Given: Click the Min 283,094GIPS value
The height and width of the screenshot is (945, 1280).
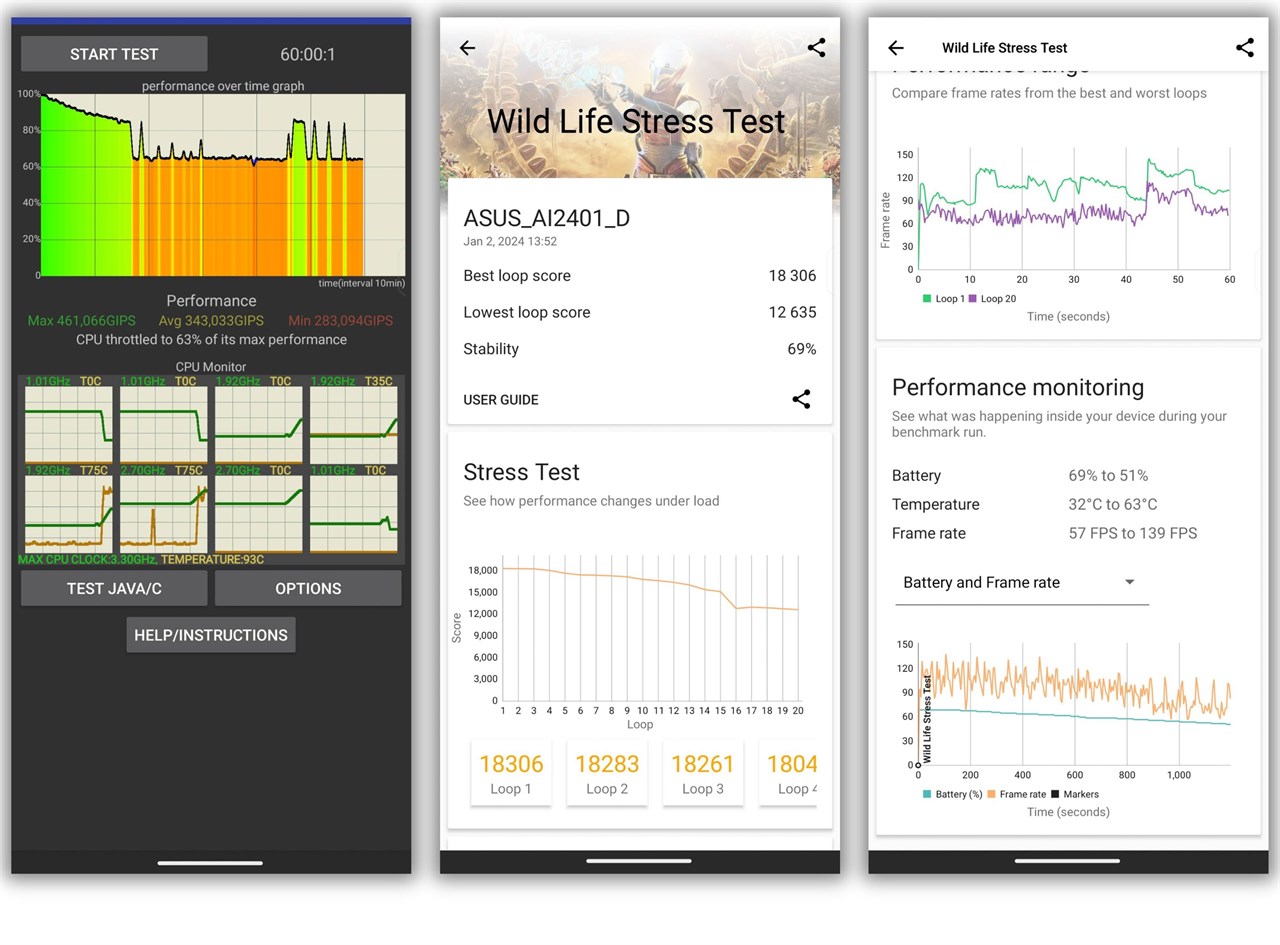Looking at the screenshot, I should tap(341, 321).
